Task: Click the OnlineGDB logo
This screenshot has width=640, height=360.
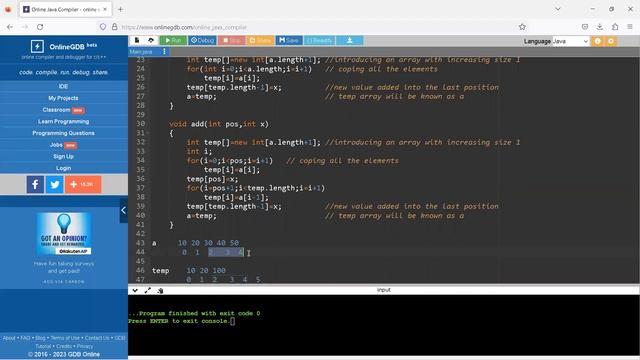Action: point(64,46)
